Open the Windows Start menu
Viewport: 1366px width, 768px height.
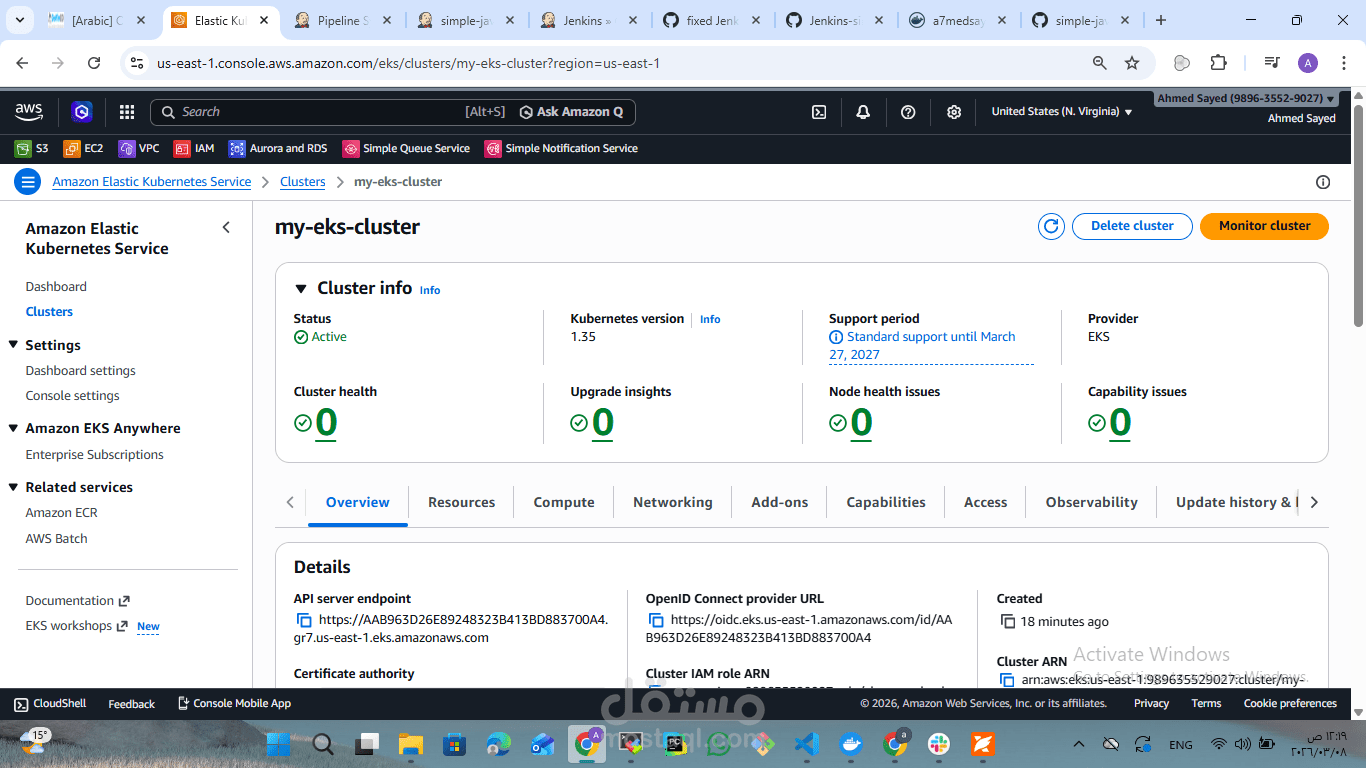278,744
